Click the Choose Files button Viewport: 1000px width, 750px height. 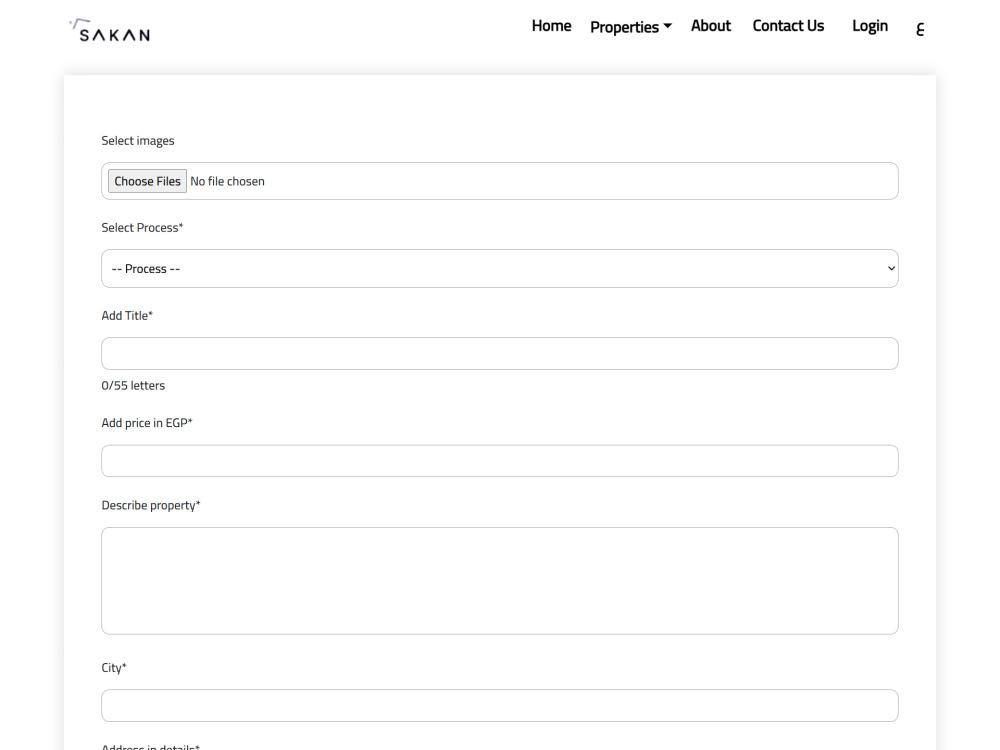click(x=147, y=181)
